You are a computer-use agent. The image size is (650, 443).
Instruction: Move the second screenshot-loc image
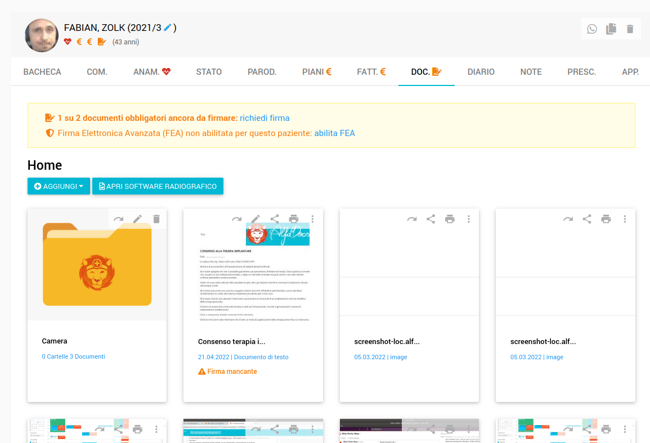pyautogui.click(x=568, y=219)
